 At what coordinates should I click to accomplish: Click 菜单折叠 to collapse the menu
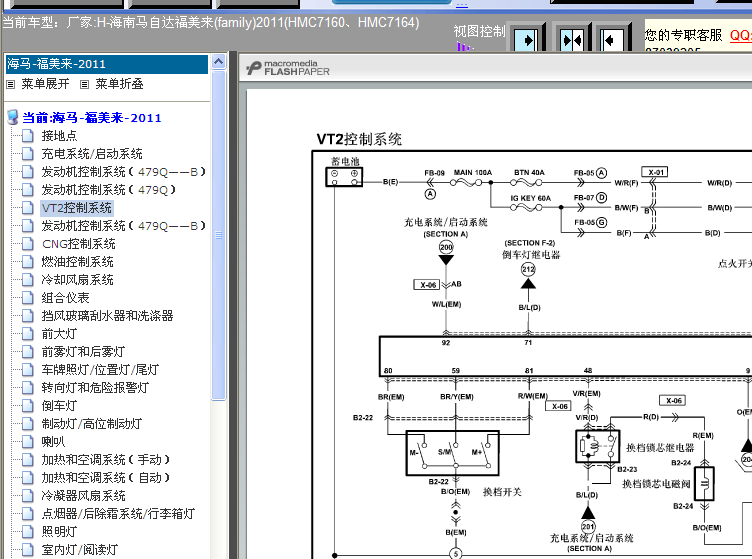click(119, 84)
